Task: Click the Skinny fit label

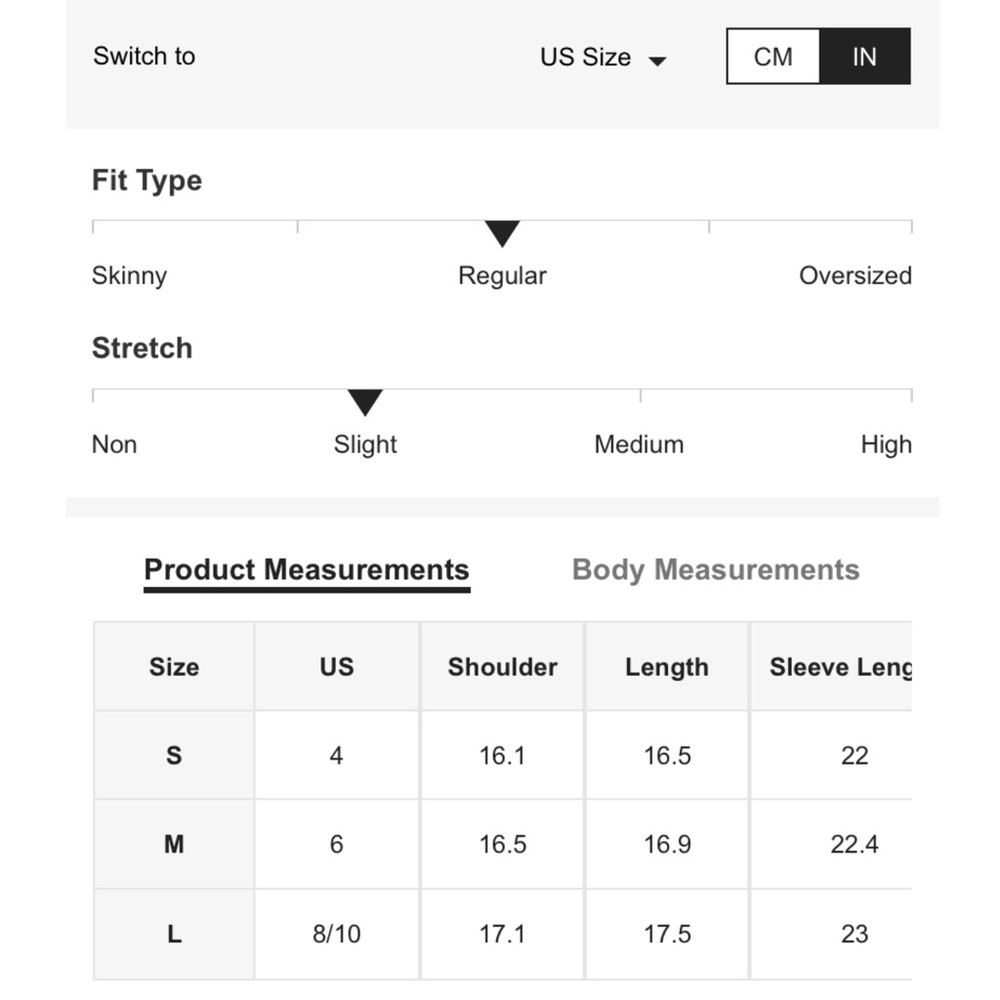Action: click(129, 276)
